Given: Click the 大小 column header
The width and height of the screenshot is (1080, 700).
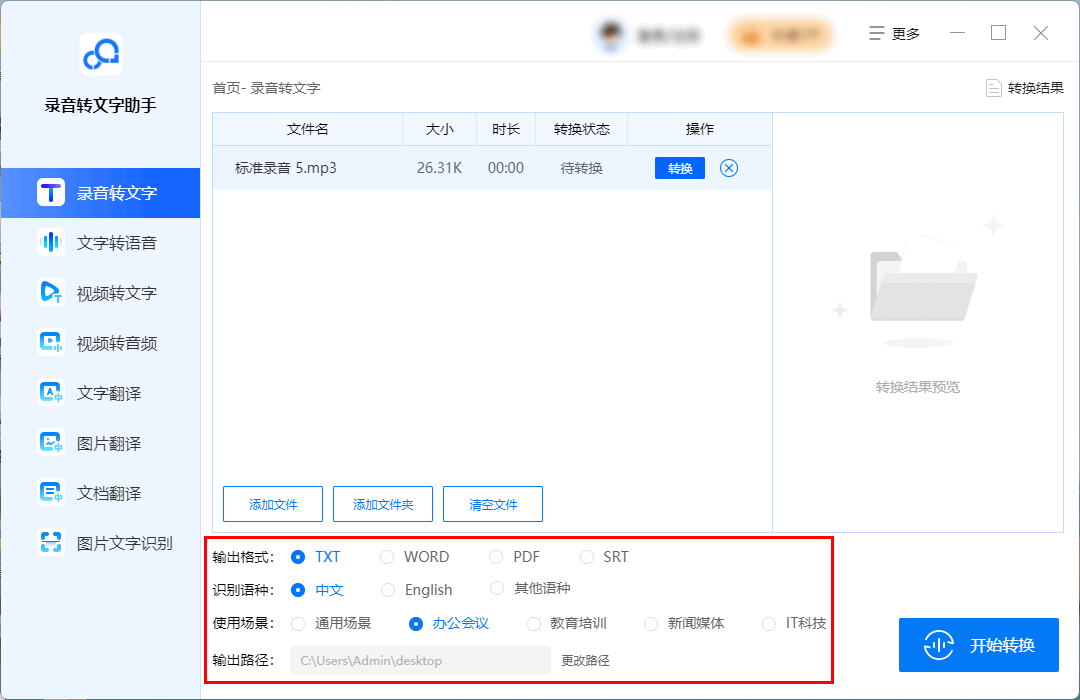Looking at the screenshot, I should [x=439, y=129].
